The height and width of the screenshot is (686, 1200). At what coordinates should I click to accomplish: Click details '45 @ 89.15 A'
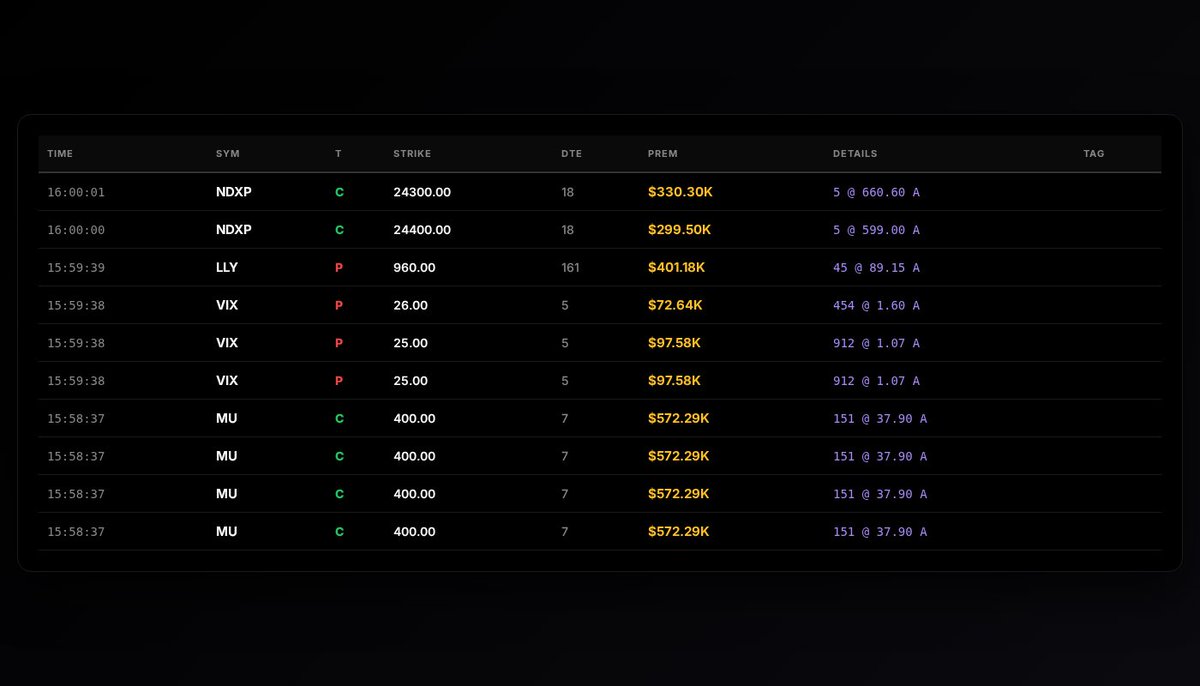click(876, 268)
